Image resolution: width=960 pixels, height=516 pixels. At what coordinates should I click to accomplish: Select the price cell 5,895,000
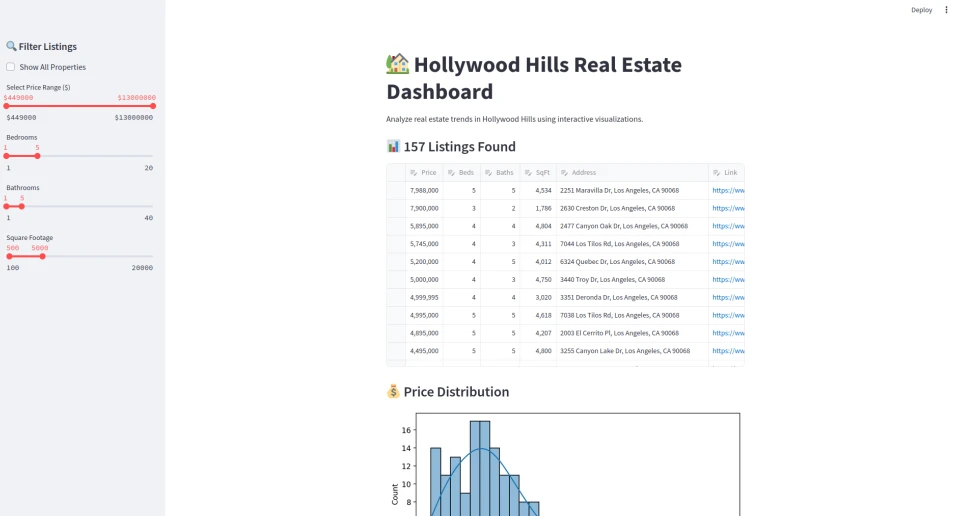pos(424,226)
